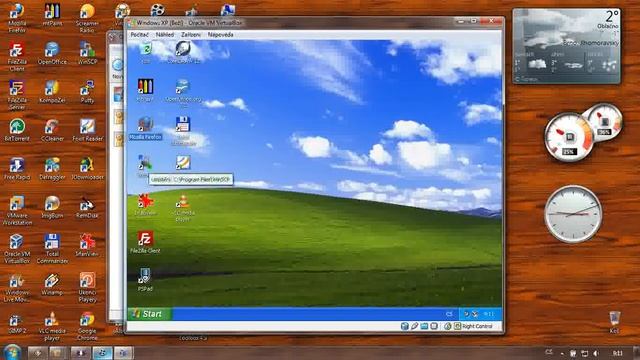Open VLC media player on host desktop
The image size is (640, 360).
[x=52, y=325]
